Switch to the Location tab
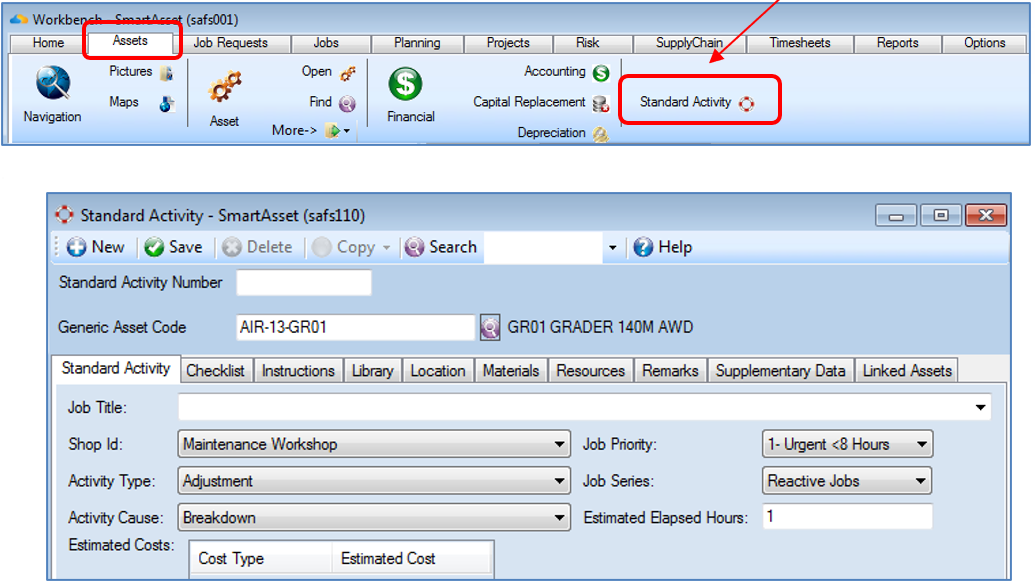Viewport: 1035px width, 584px height. click(438, 371)
